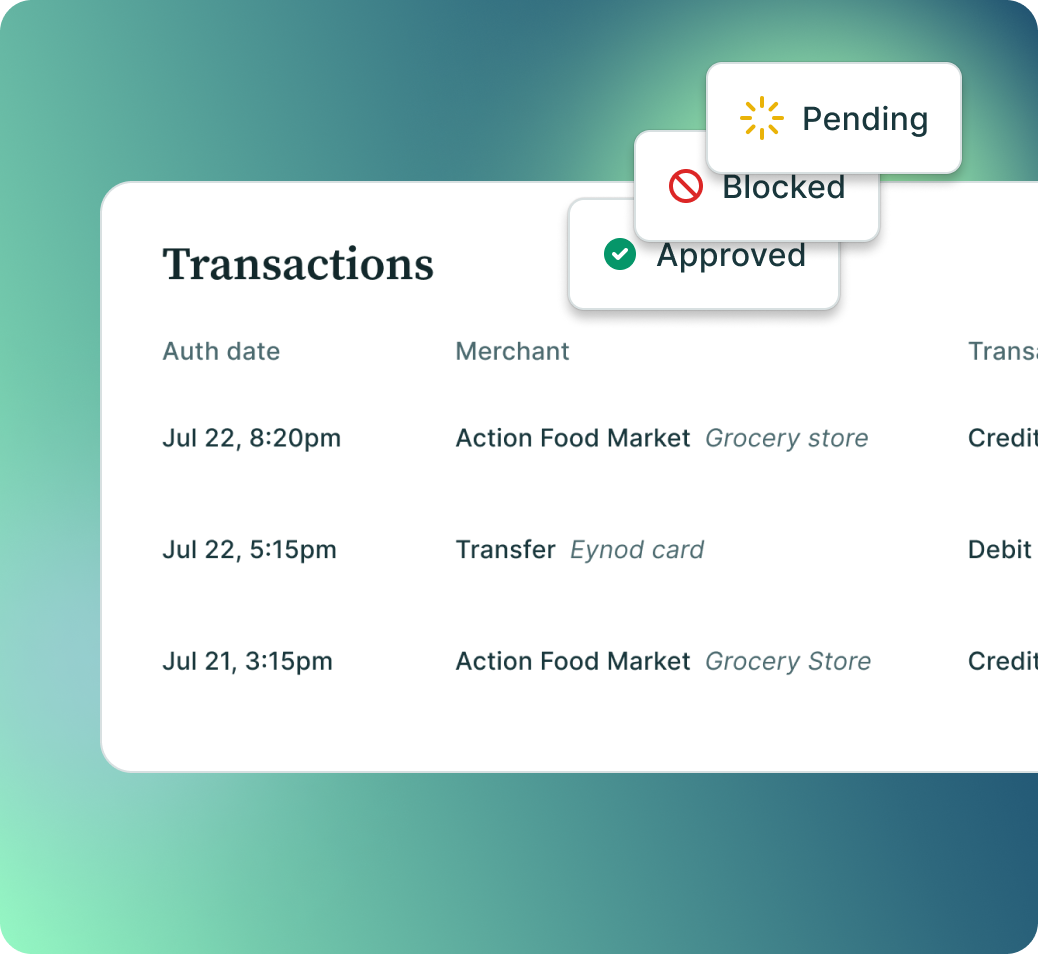Click the partially visible Trans column header
Viewport: 1038px width, 954px height.
point(1002,352)
